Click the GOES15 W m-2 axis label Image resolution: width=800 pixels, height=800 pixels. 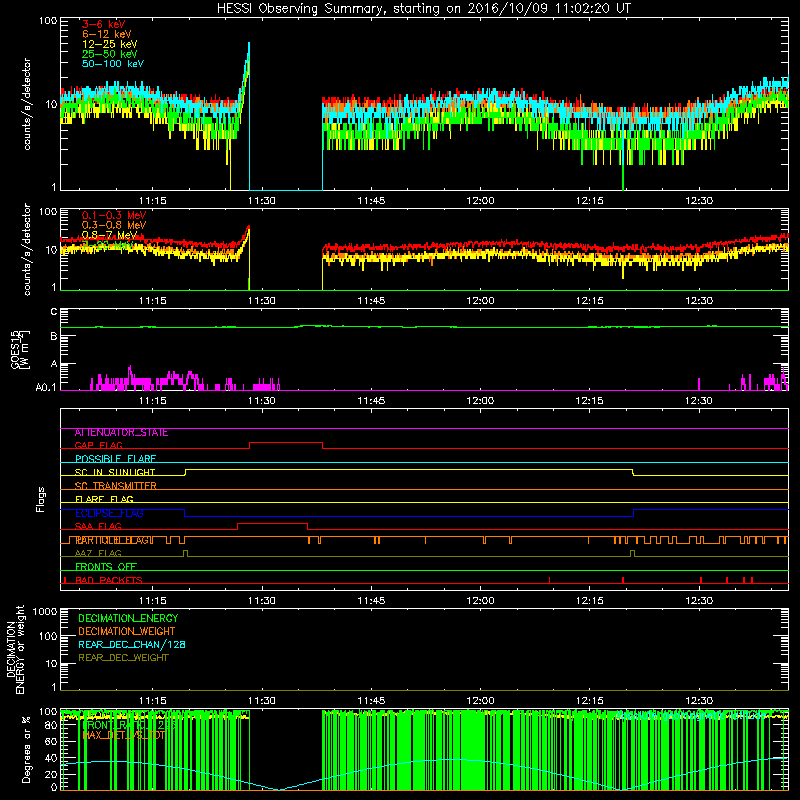20,349
